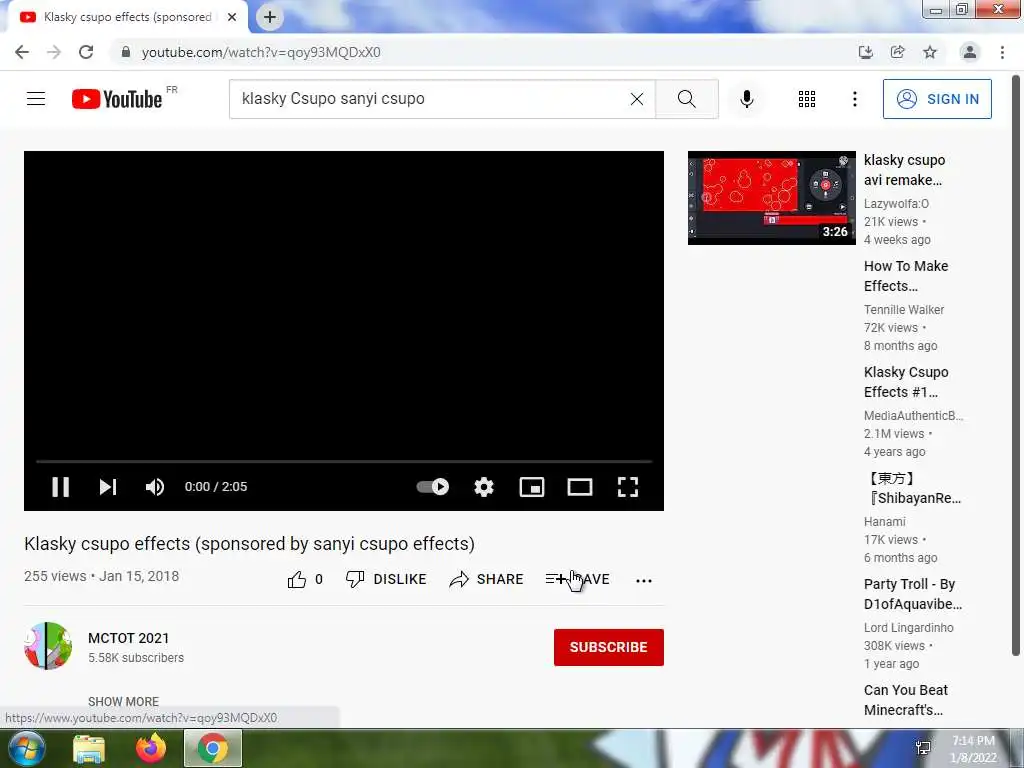Reload the current page
Screen dimensions: 1024x768
[86, 52]
